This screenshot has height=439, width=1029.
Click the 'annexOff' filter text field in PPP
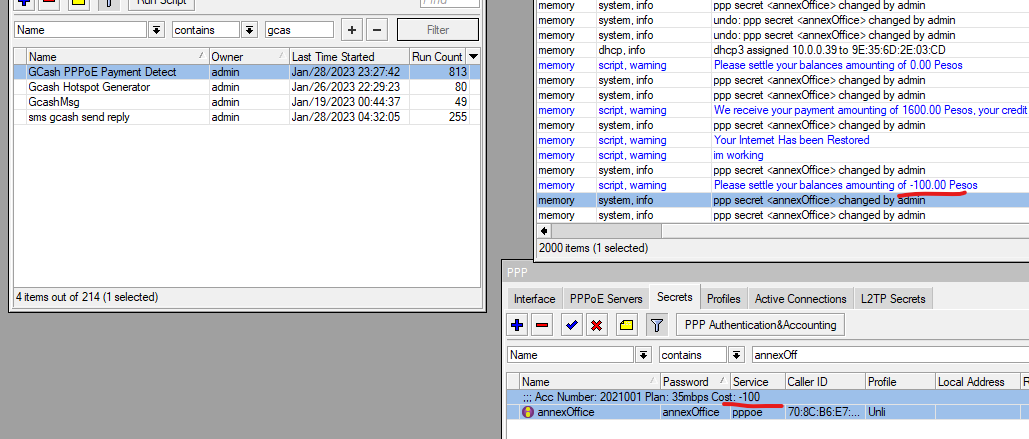[890, 355]
